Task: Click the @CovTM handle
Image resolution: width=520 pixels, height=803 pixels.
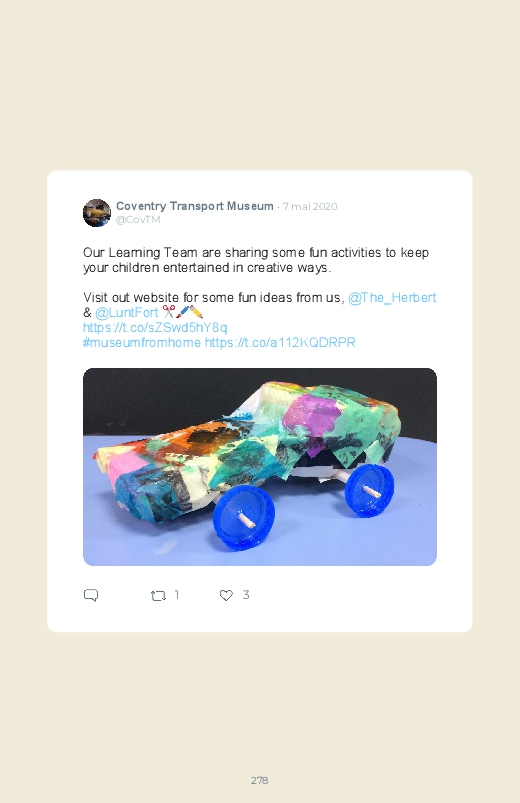Action: (138, 220)
